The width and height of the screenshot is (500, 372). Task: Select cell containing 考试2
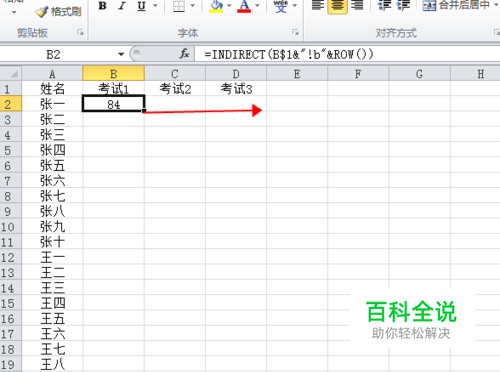point(175,89)
